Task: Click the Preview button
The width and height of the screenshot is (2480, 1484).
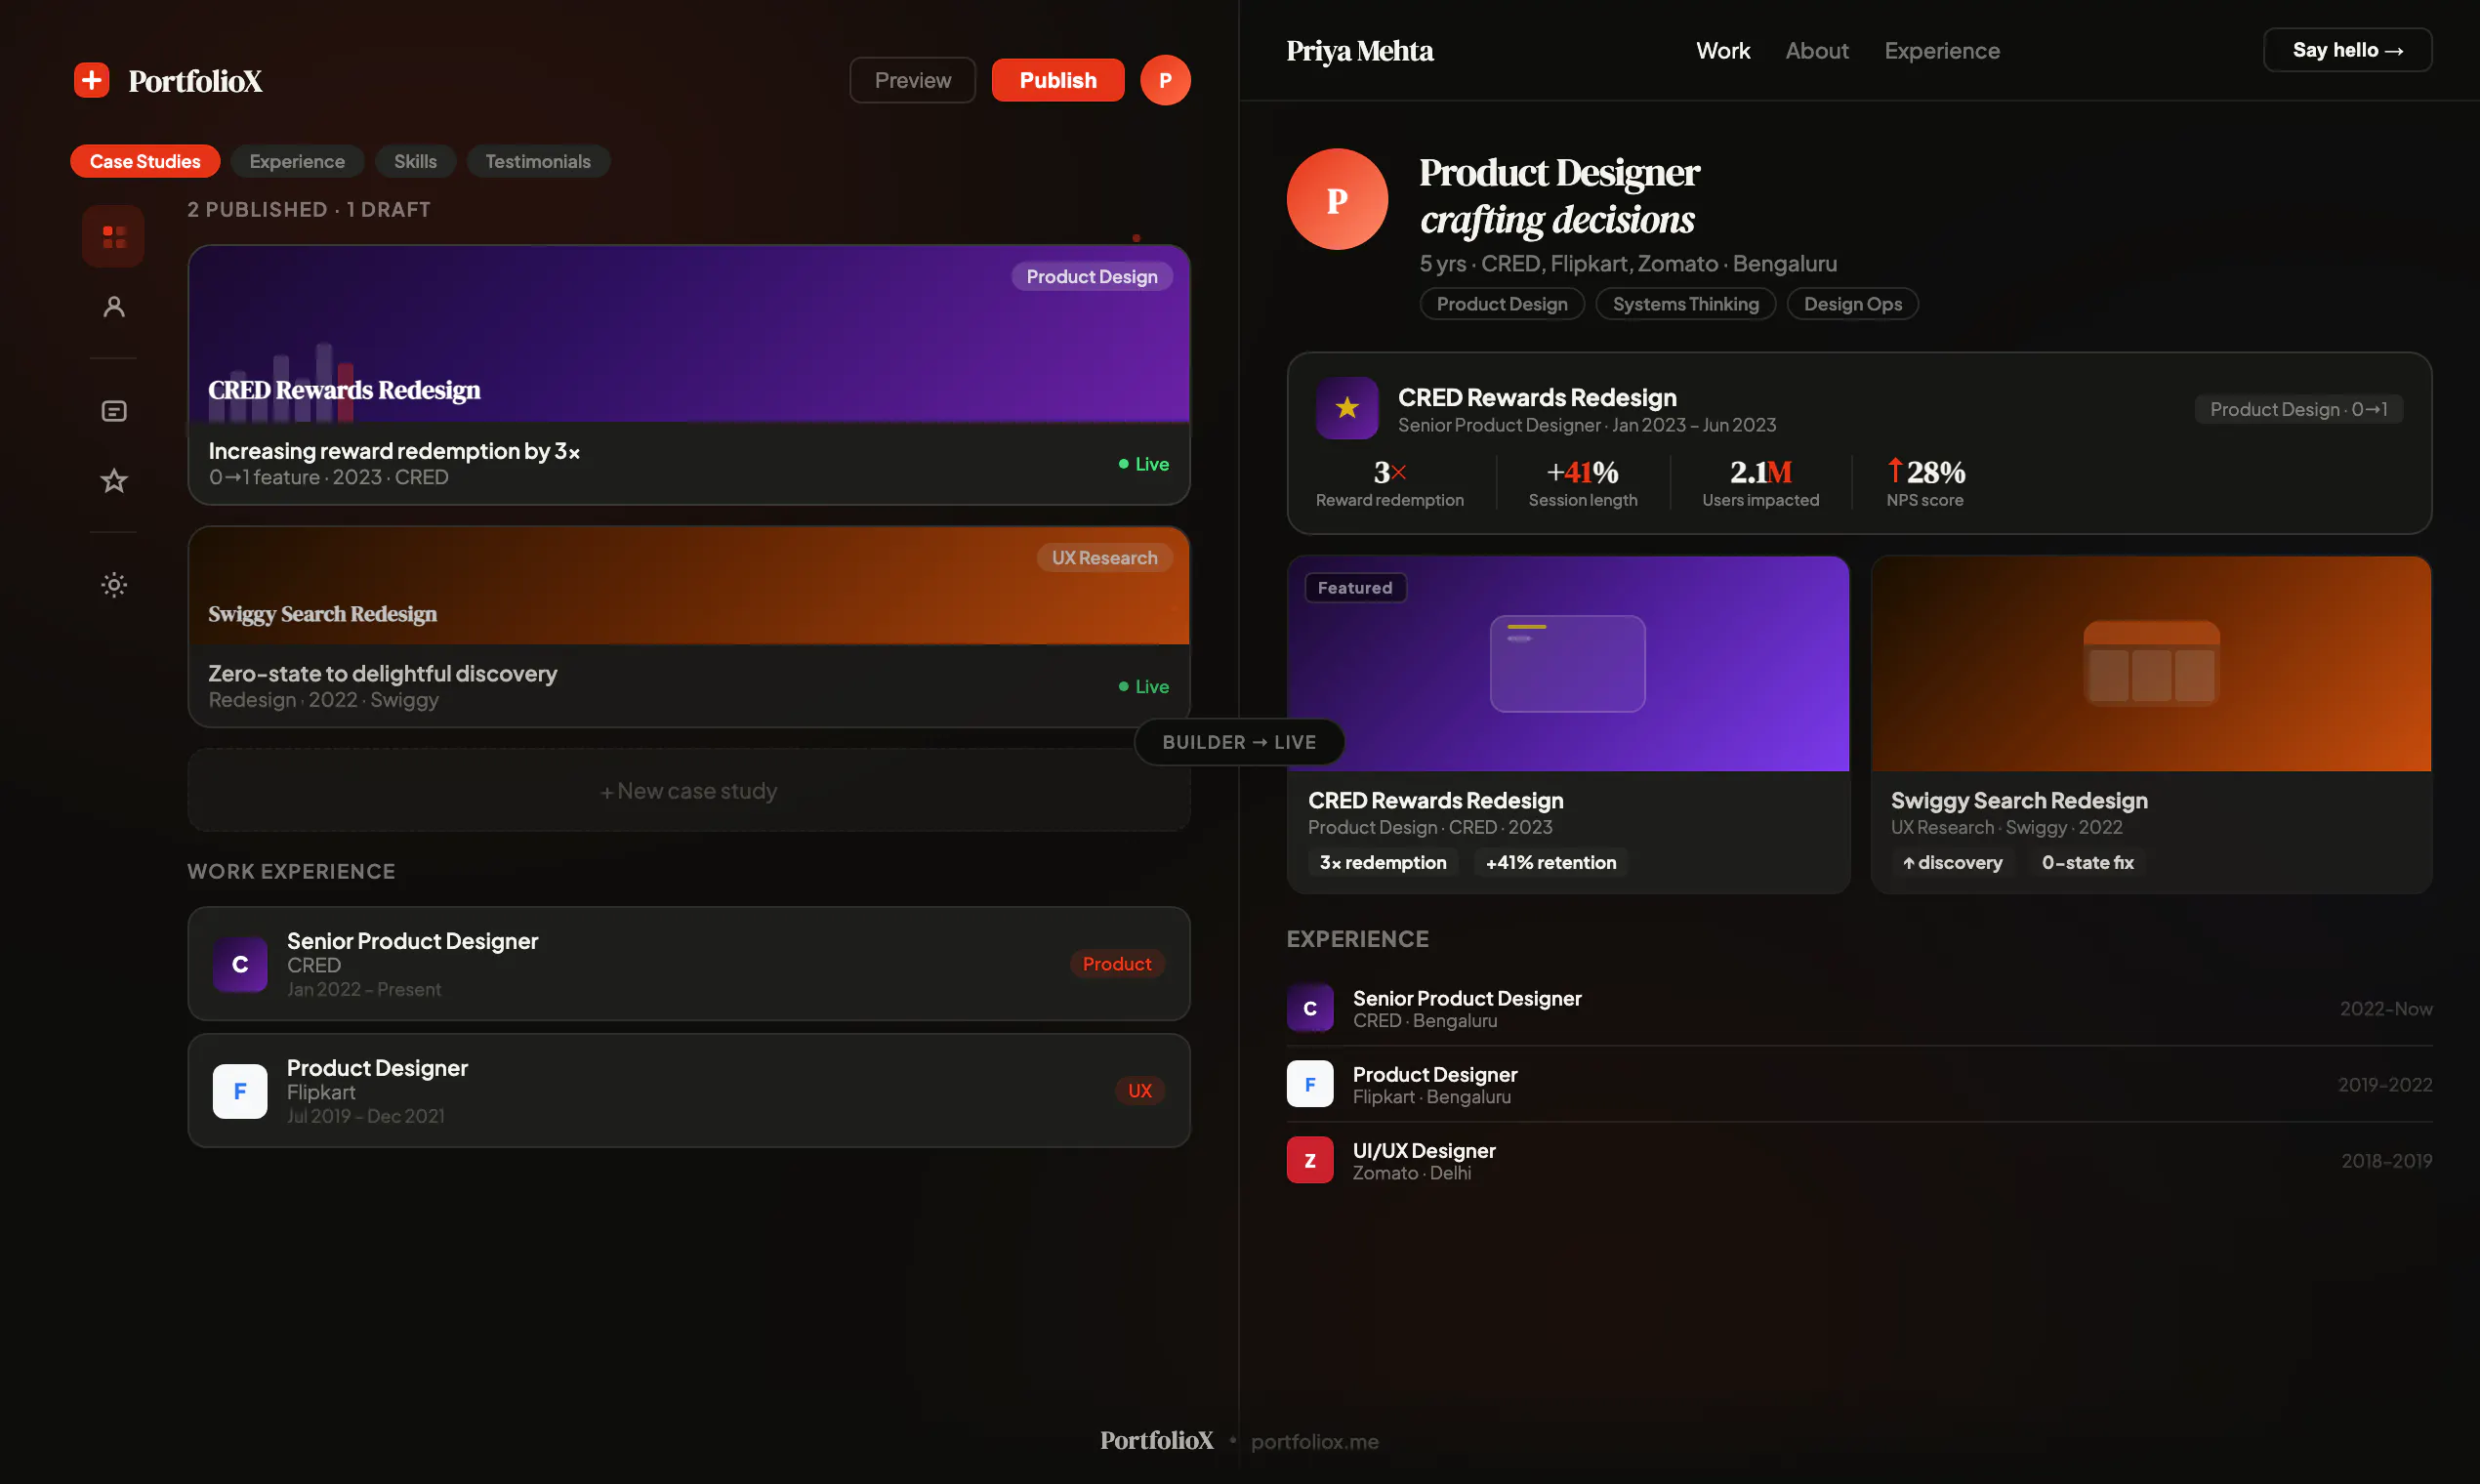Action: coord(912,80)
